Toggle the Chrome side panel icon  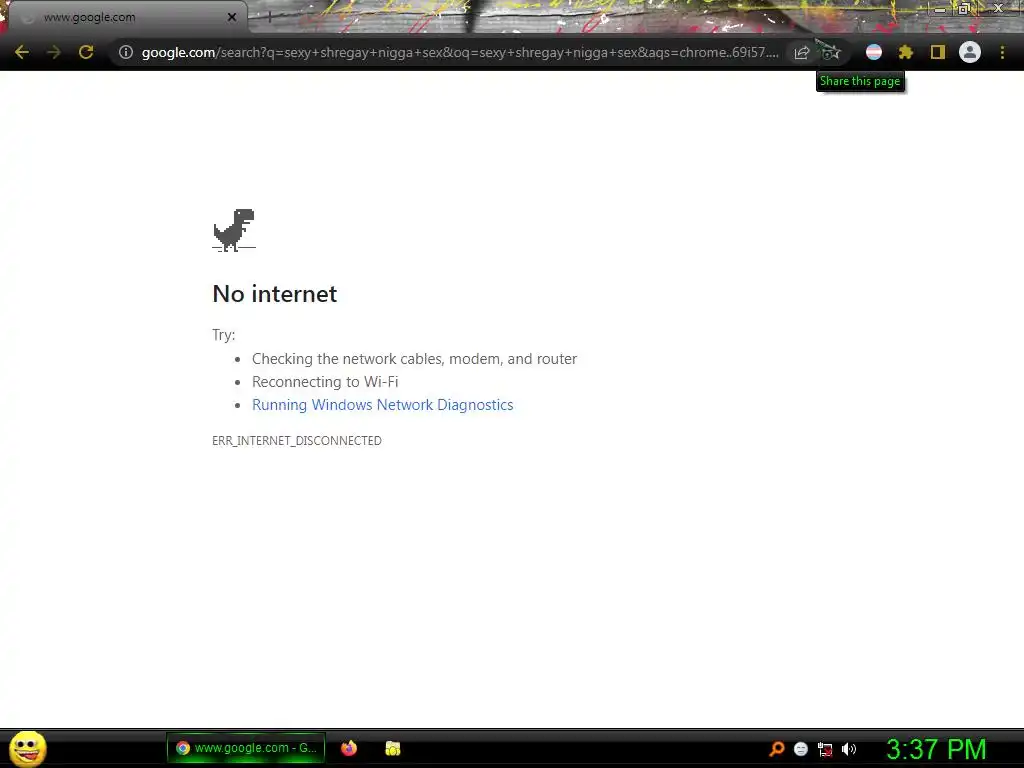click(938, 52)
